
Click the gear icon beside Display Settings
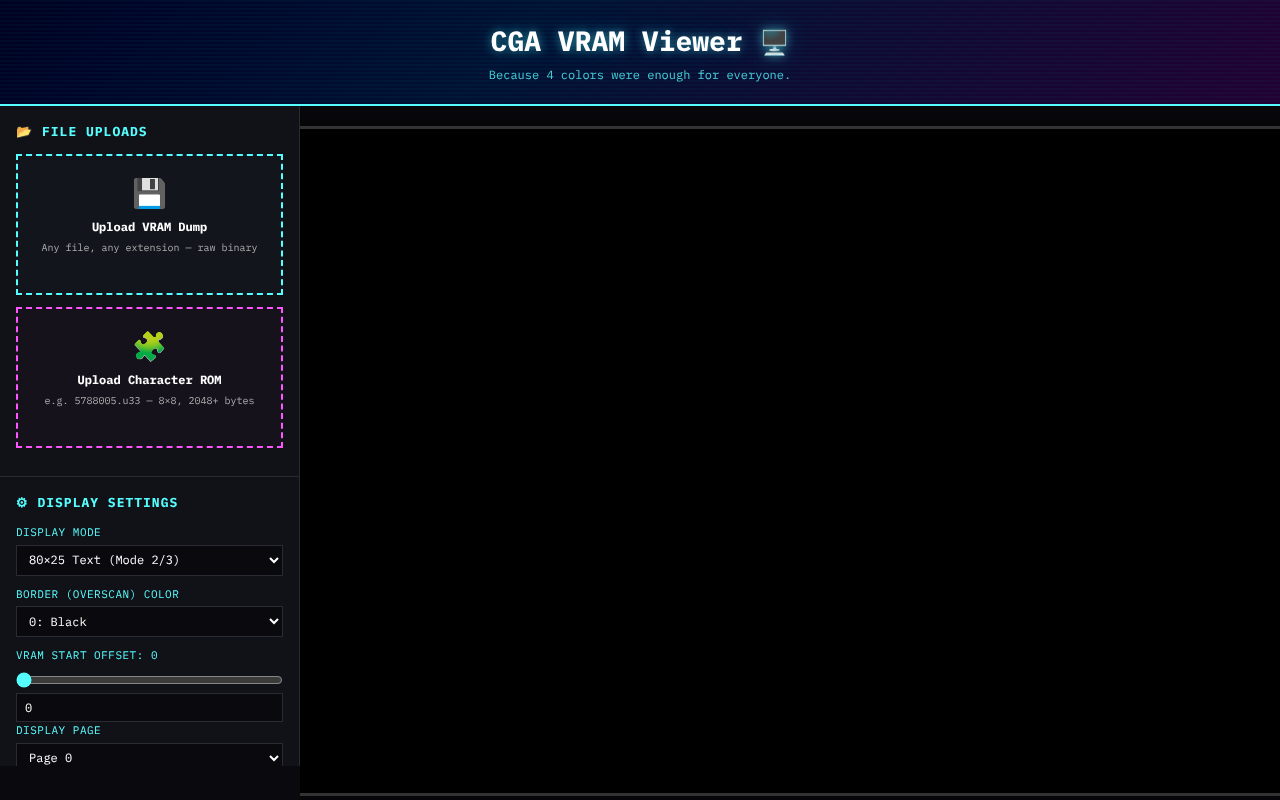(22, 503)
